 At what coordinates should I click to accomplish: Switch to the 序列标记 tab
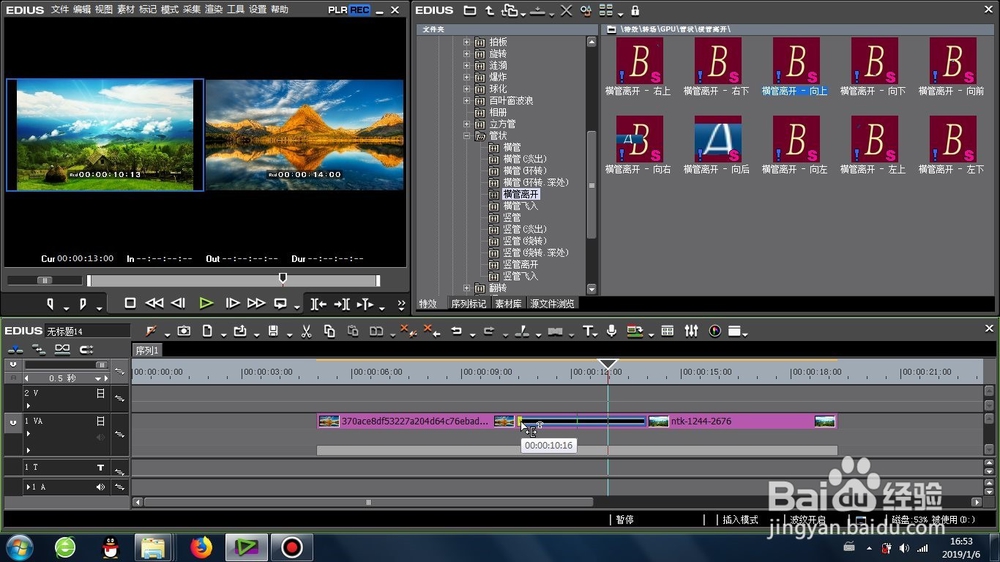coord(469,304)
